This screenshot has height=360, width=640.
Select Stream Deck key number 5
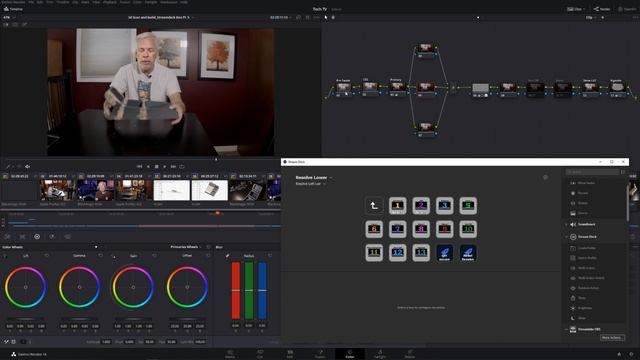468,206
